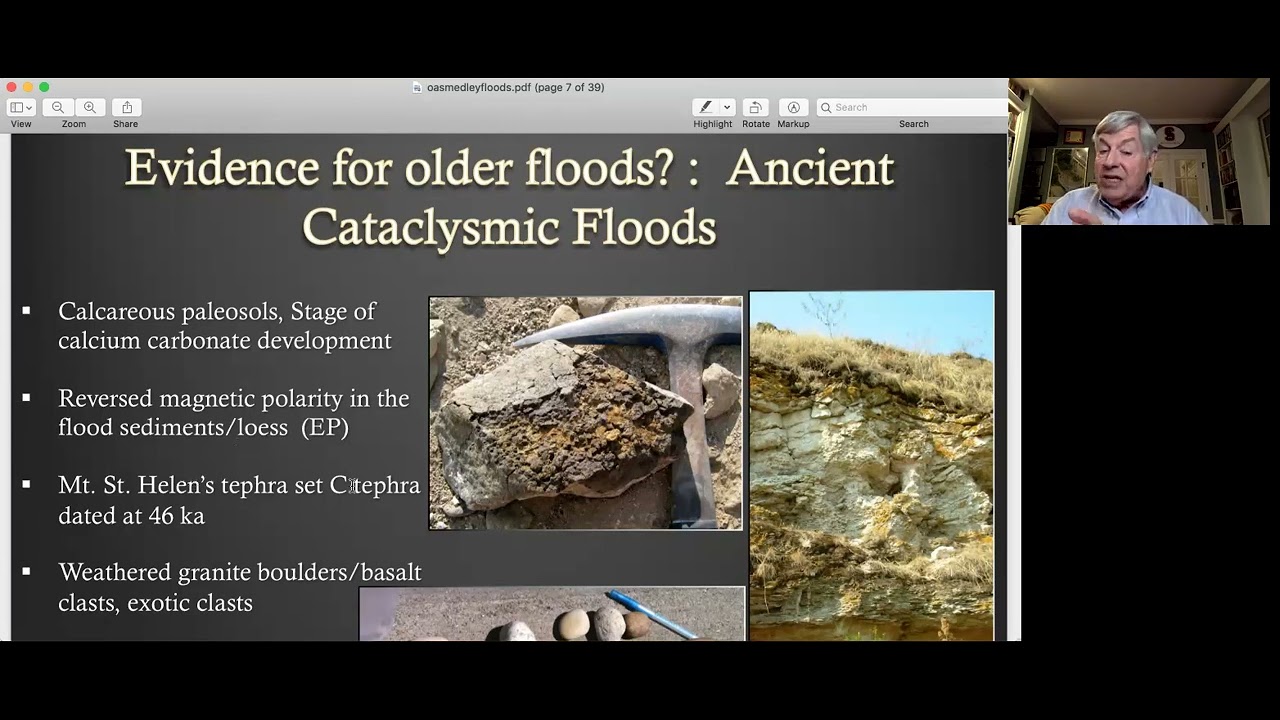Click the text 'flood sediments/loess (EP)'

coord(203,427)
